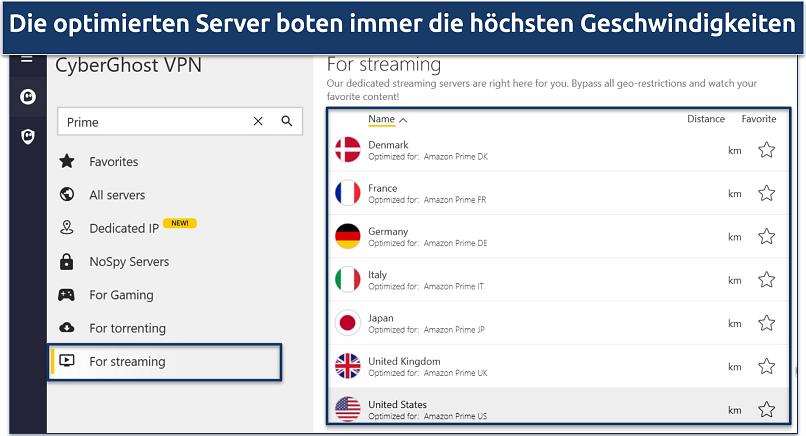Click the magnifier search icon
Screen dimensions: 806x436
[x=287, y=122]
